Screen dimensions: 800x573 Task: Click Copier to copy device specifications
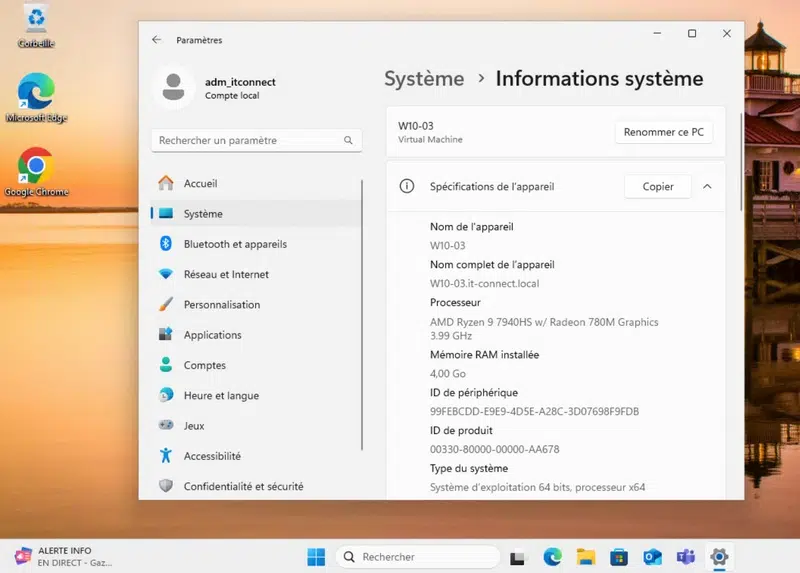pos(657,186)
